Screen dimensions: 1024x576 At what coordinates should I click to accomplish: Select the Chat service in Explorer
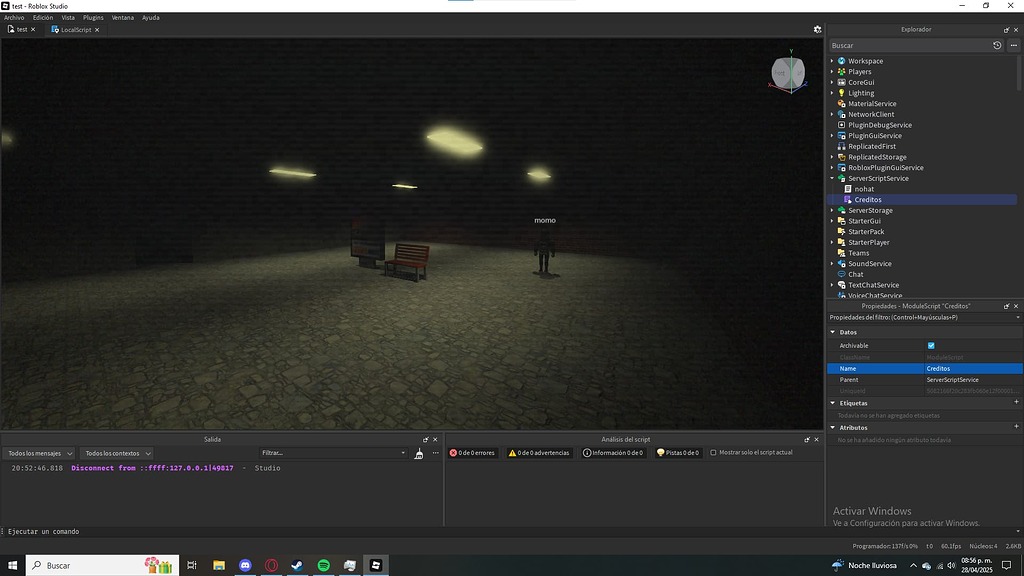tap(856, 274)
